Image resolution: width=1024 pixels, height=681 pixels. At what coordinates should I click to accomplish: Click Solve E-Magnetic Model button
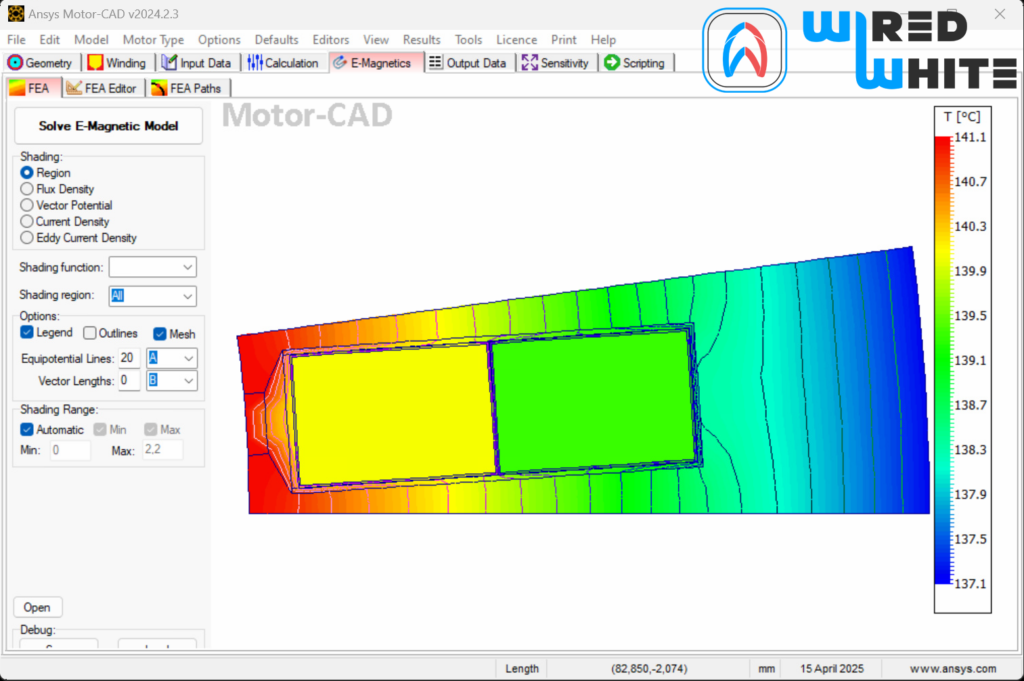(x=108, y=126)
